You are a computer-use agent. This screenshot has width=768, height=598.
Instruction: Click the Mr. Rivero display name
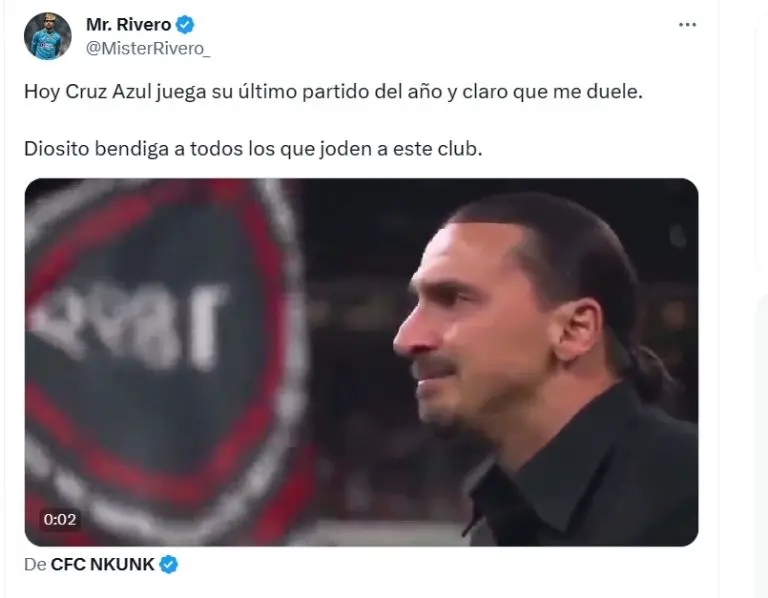point(128,24)
